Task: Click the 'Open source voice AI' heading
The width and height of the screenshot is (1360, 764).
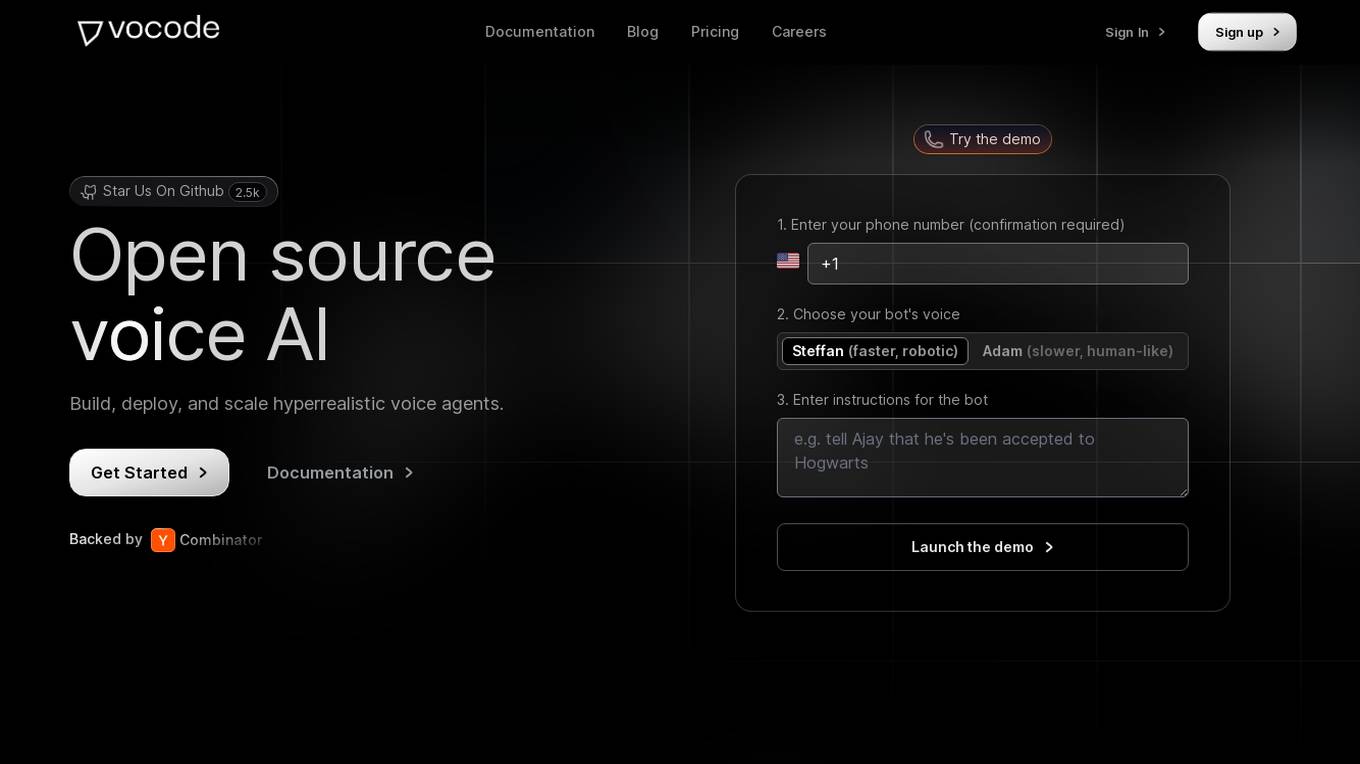Action: (283, 294)
